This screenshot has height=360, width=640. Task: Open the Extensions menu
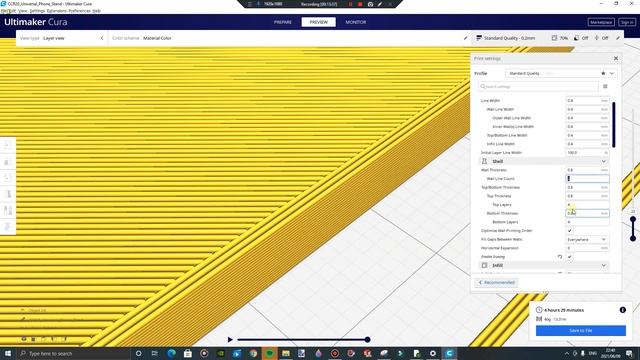click(x=57, y=11)
